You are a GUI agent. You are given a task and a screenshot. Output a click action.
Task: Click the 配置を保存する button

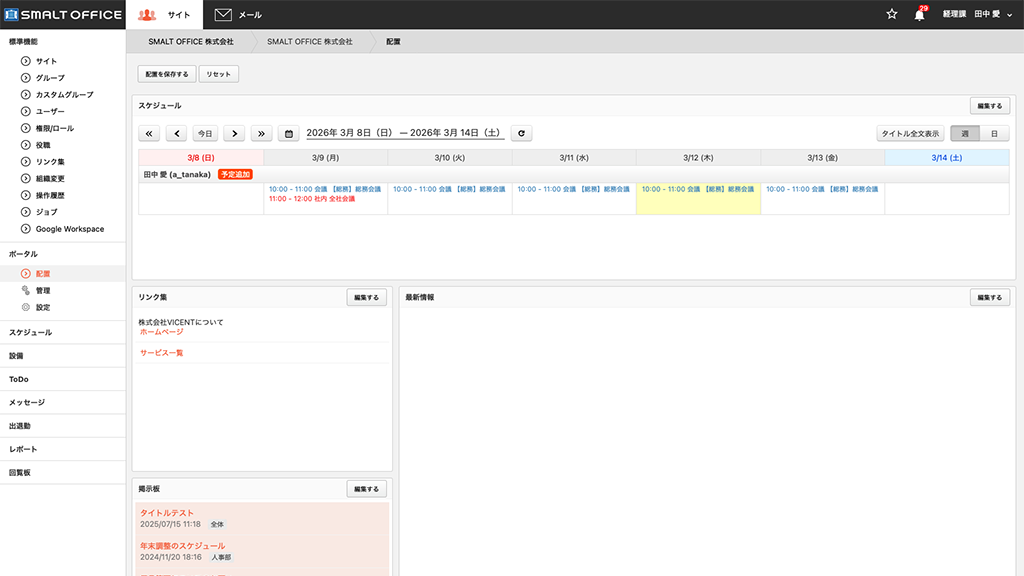[166, 74]
